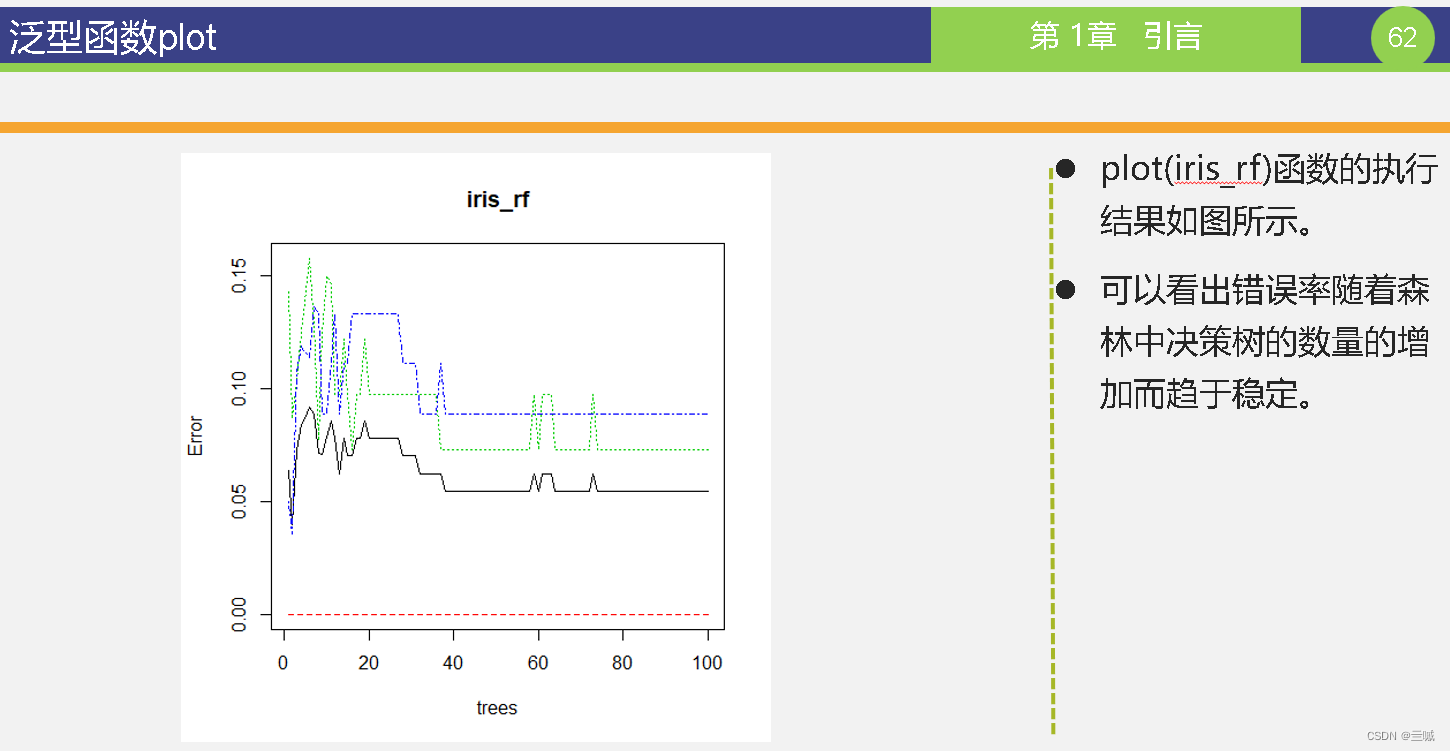The width and height of the screenshot is (1450, 751).
Task: Click the y-axis tick value 0.05
Action: (240, 501)
